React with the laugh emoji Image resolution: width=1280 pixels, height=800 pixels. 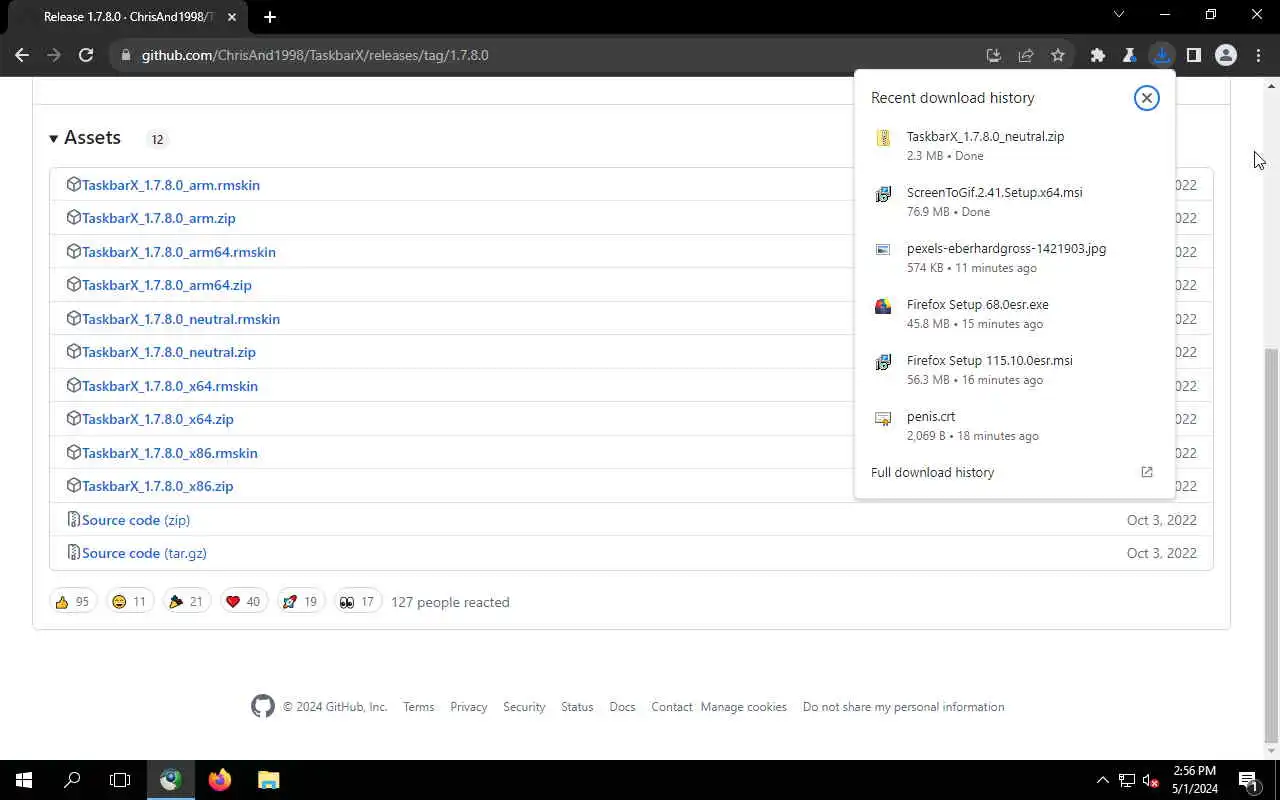[130, 601]
